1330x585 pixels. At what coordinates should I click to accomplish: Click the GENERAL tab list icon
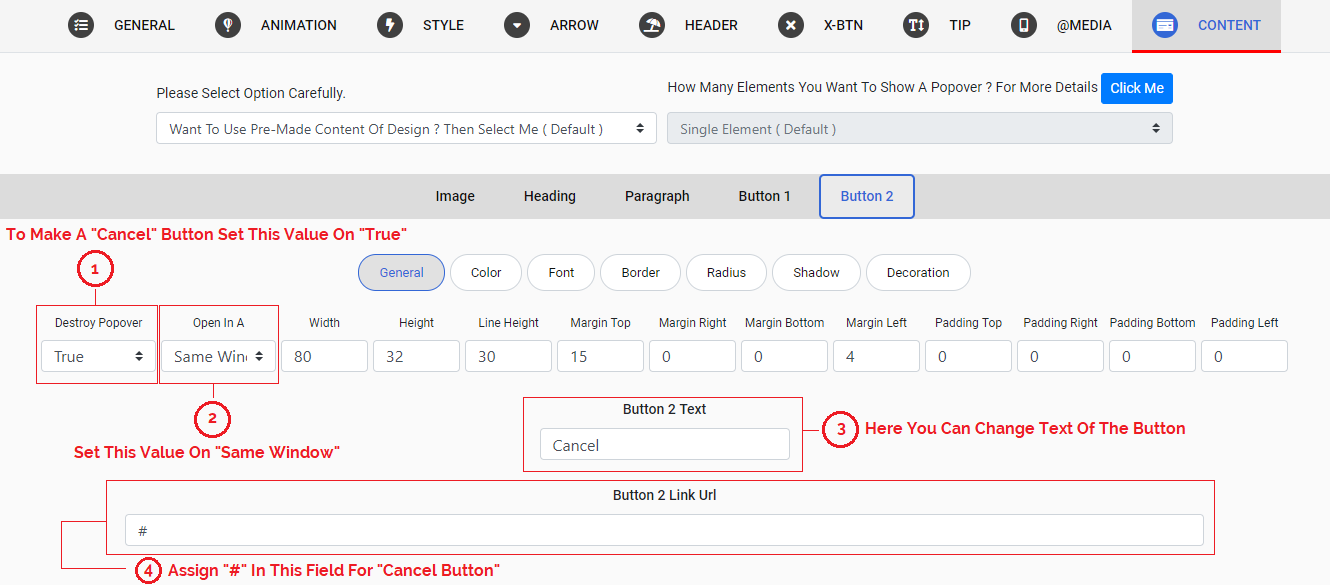[x=81, y=25]
